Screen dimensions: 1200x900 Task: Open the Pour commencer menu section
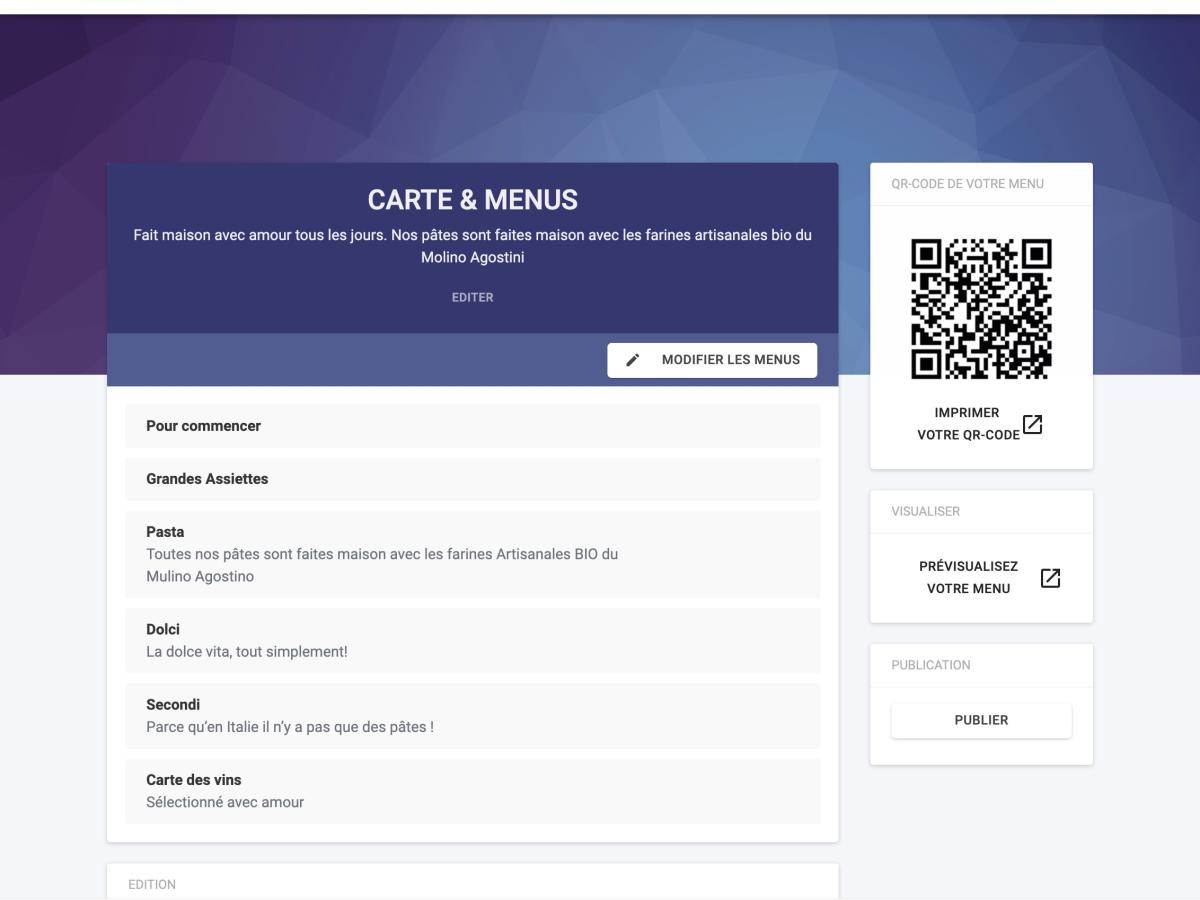pyautogui.click(x=472, y=426)
